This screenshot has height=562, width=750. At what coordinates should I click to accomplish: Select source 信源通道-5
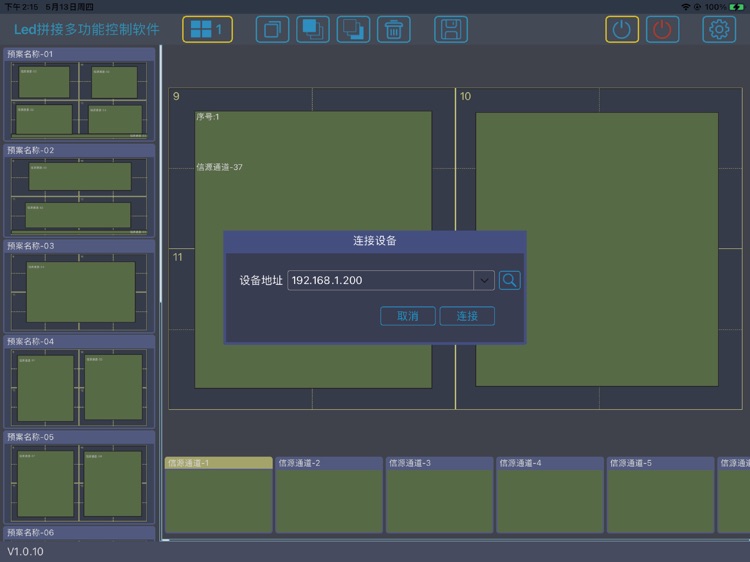(661, 495)
